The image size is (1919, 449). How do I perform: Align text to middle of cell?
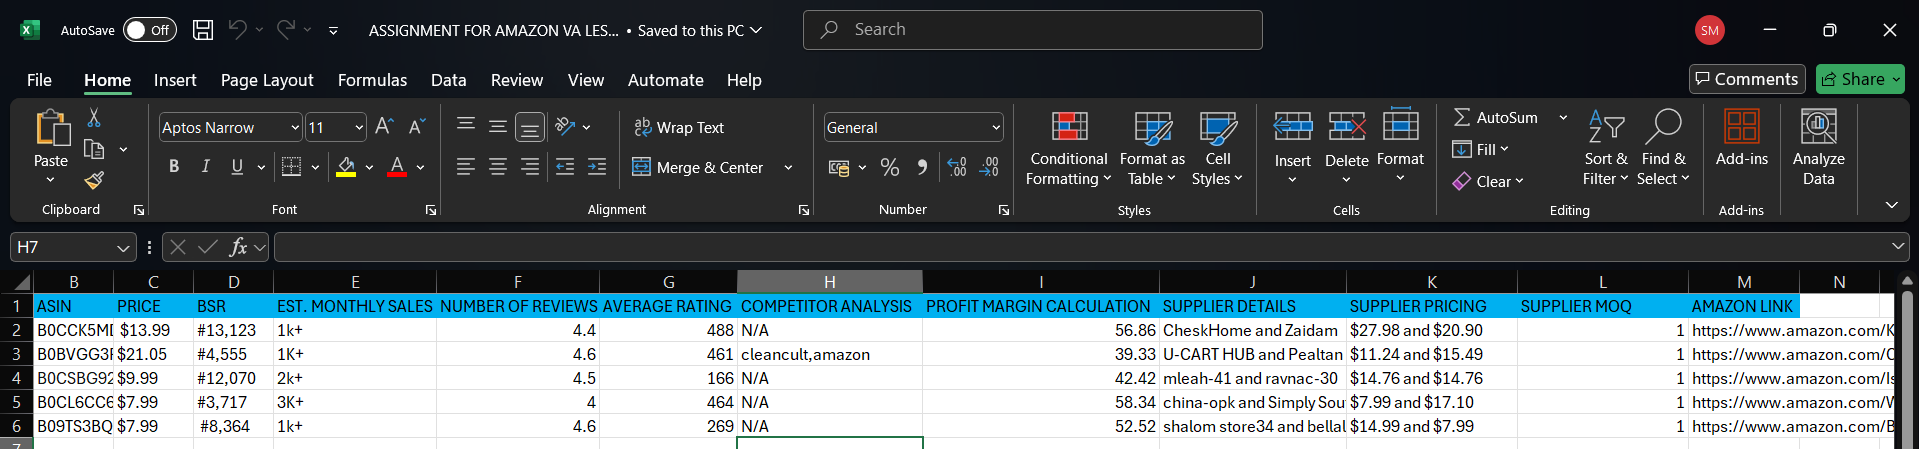(498, 126)
